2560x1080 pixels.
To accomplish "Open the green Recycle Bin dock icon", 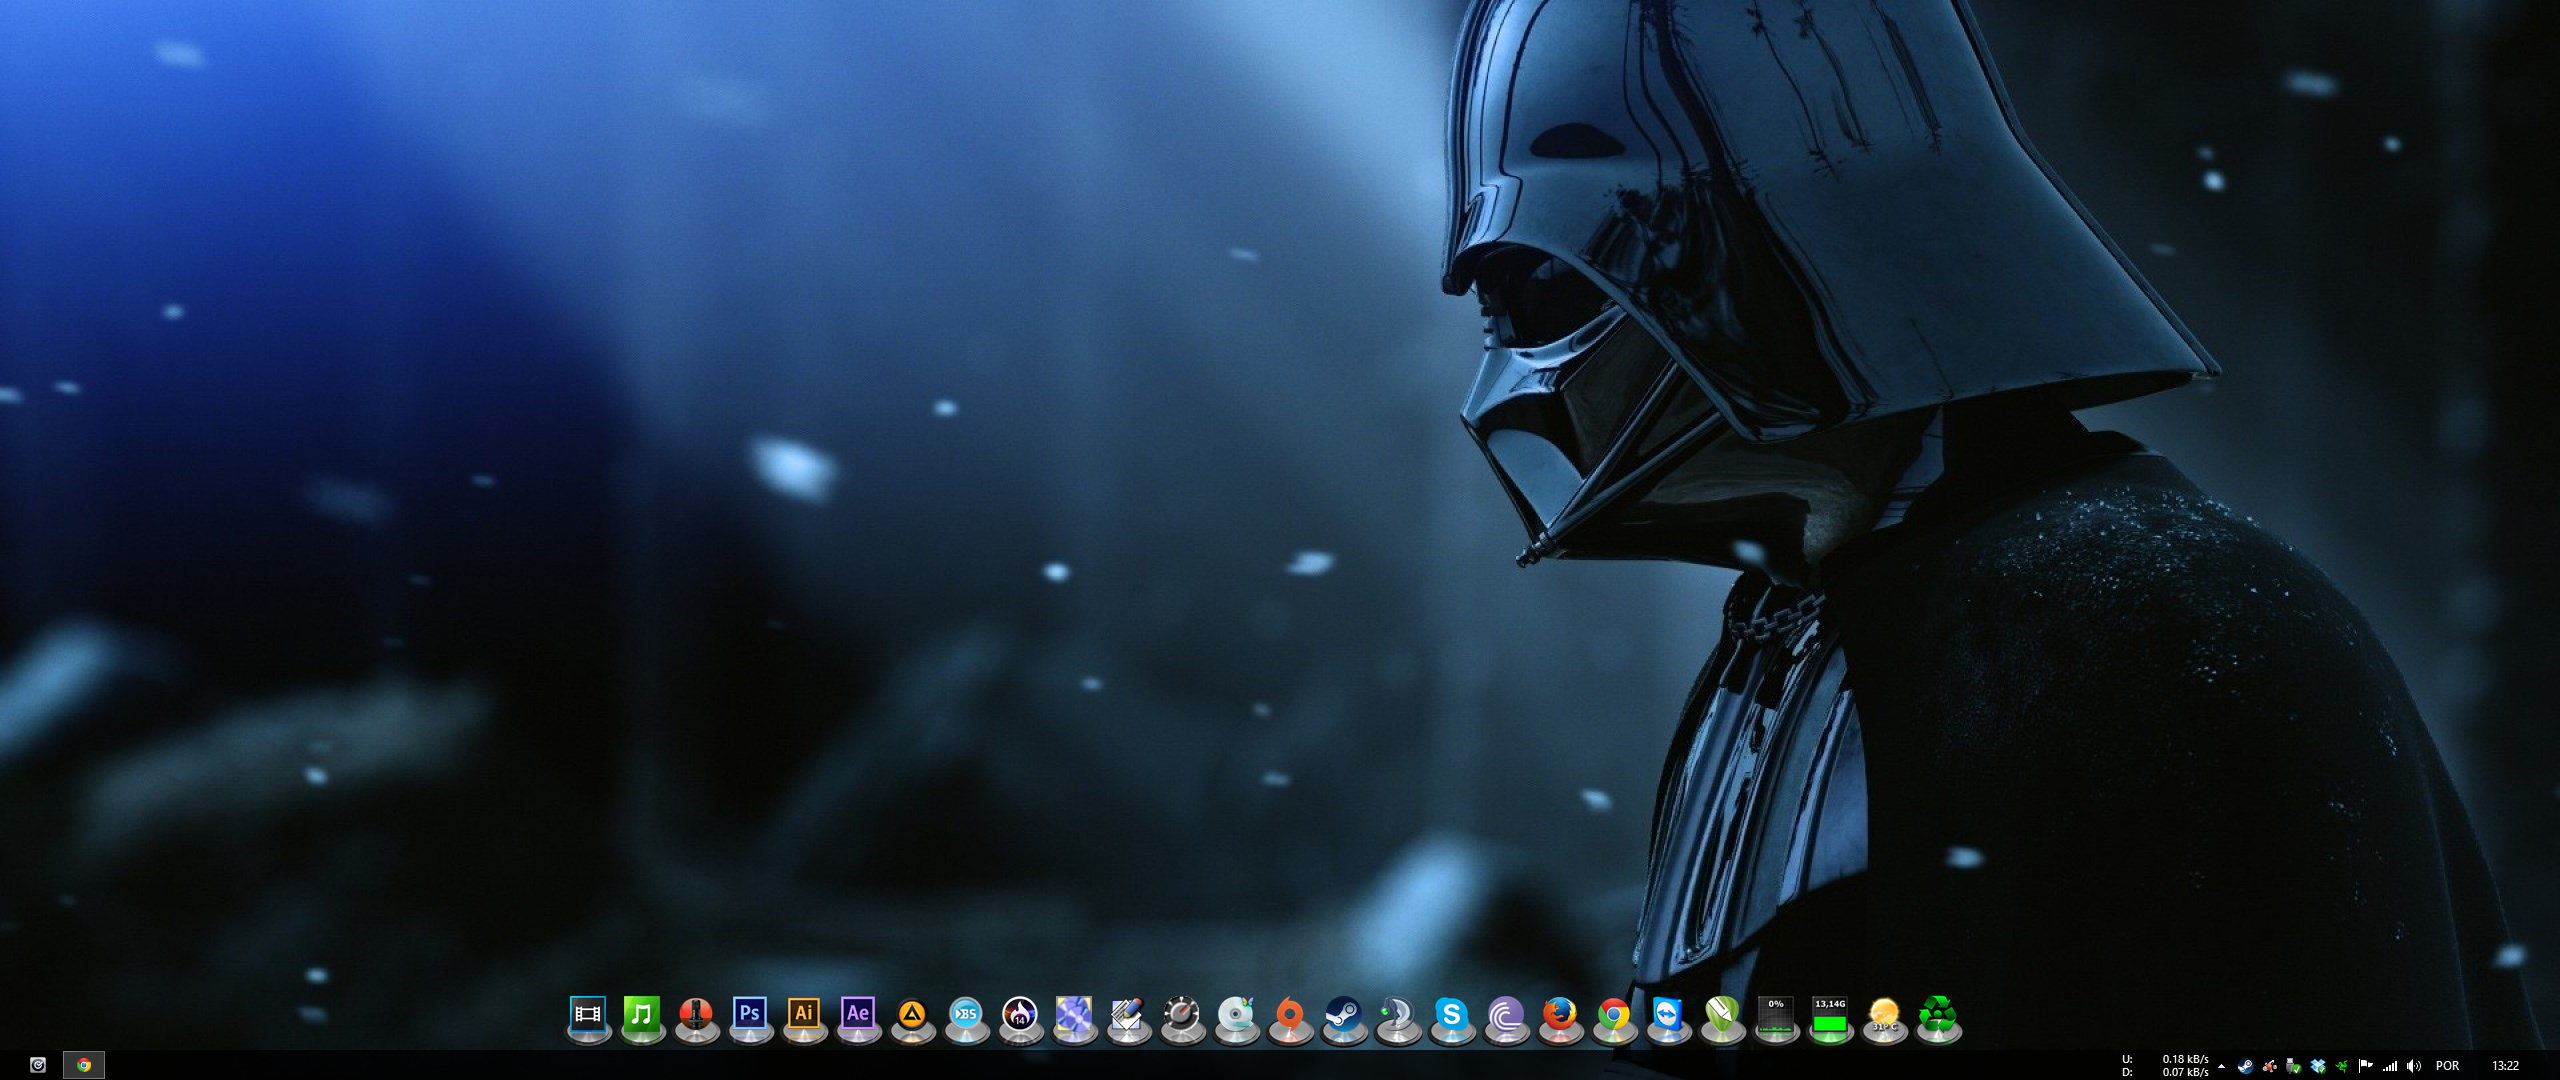I will [1938, 1015].
